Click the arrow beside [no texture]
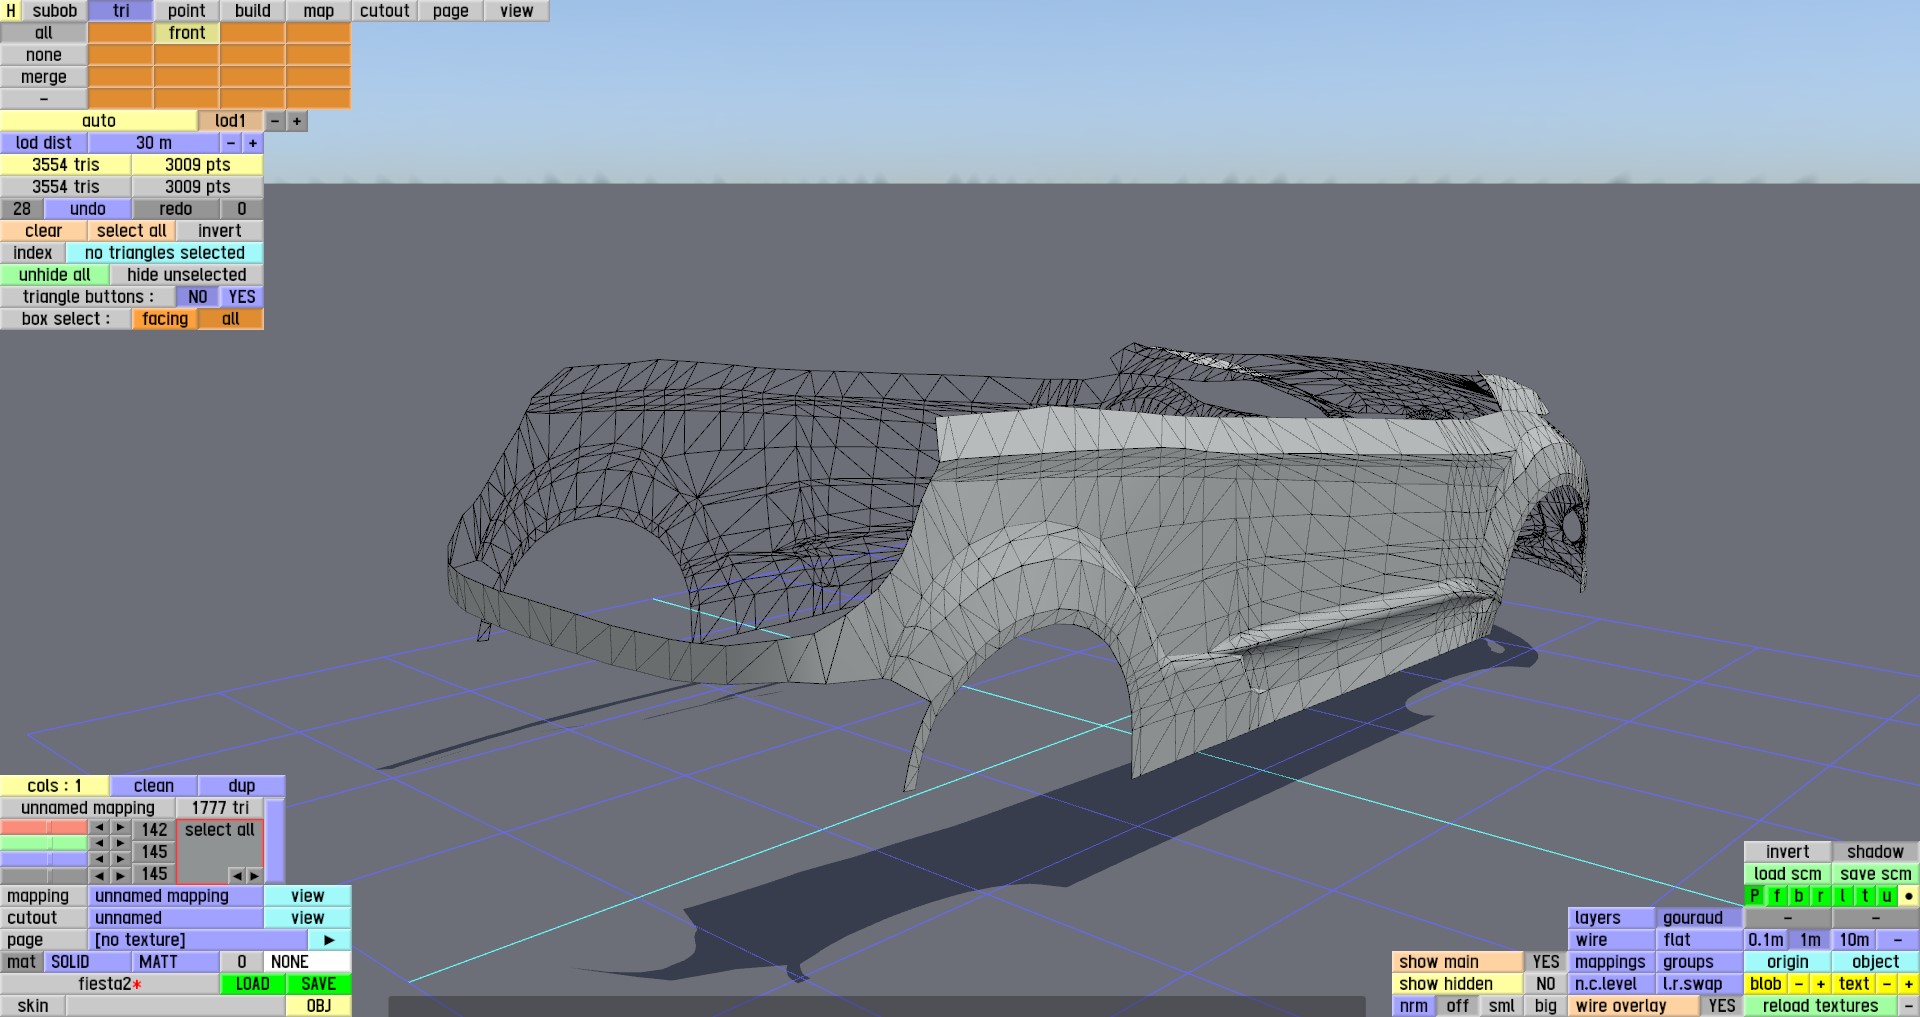The width and height of the screenshot is (1920, 1017). click(x=330, y=940)
